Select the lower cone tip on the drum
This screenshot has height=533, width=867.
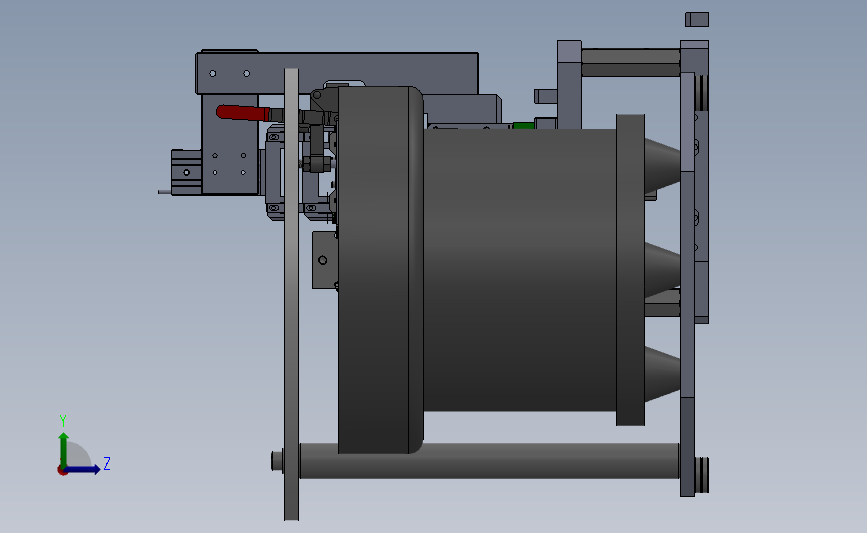tap(662, 374)
